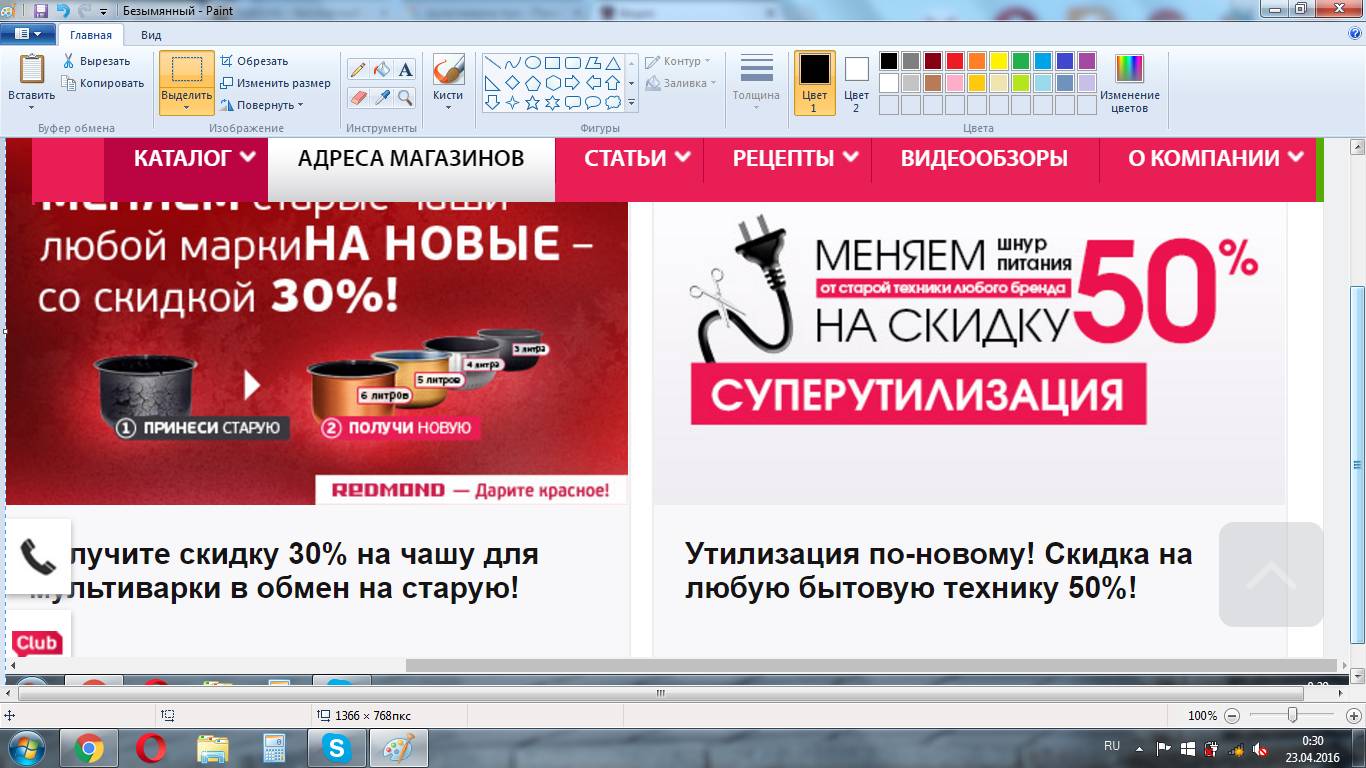Open Skype from the taskbar
This screenshot has width=1366, height=768.
point(337,748)
